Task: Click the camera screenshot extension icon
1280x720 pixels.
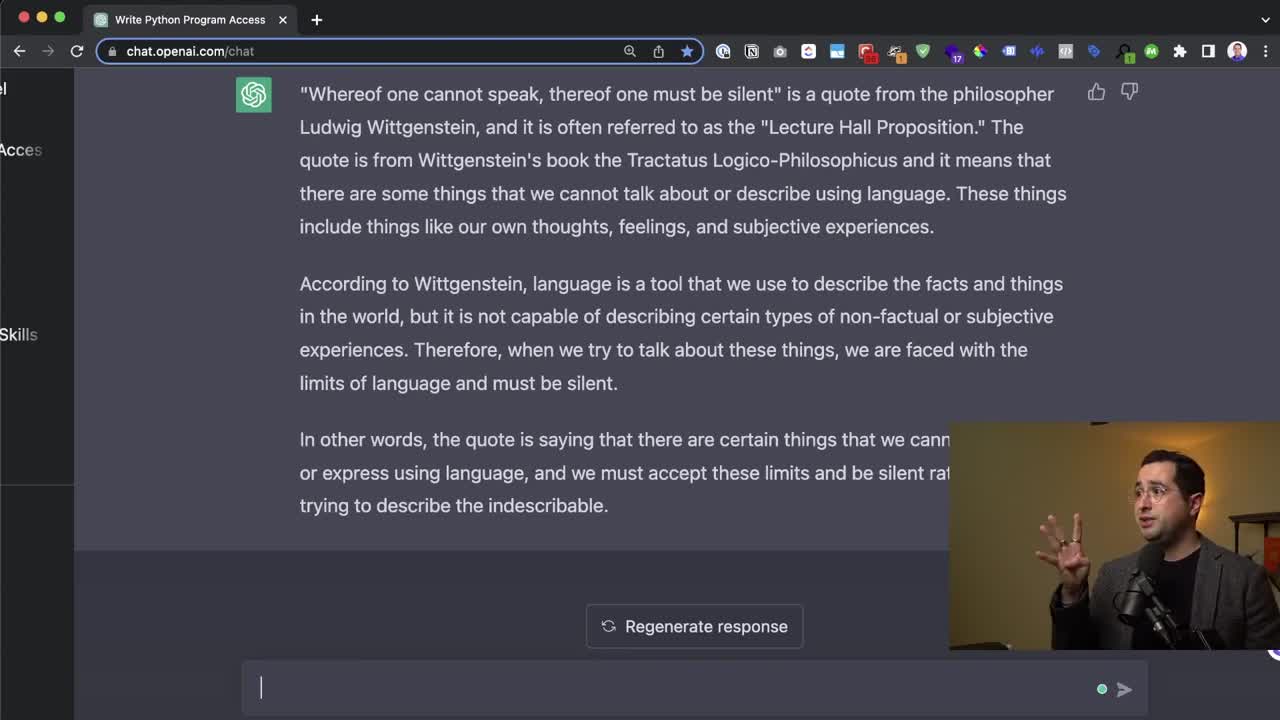Action: coord(780,52)
